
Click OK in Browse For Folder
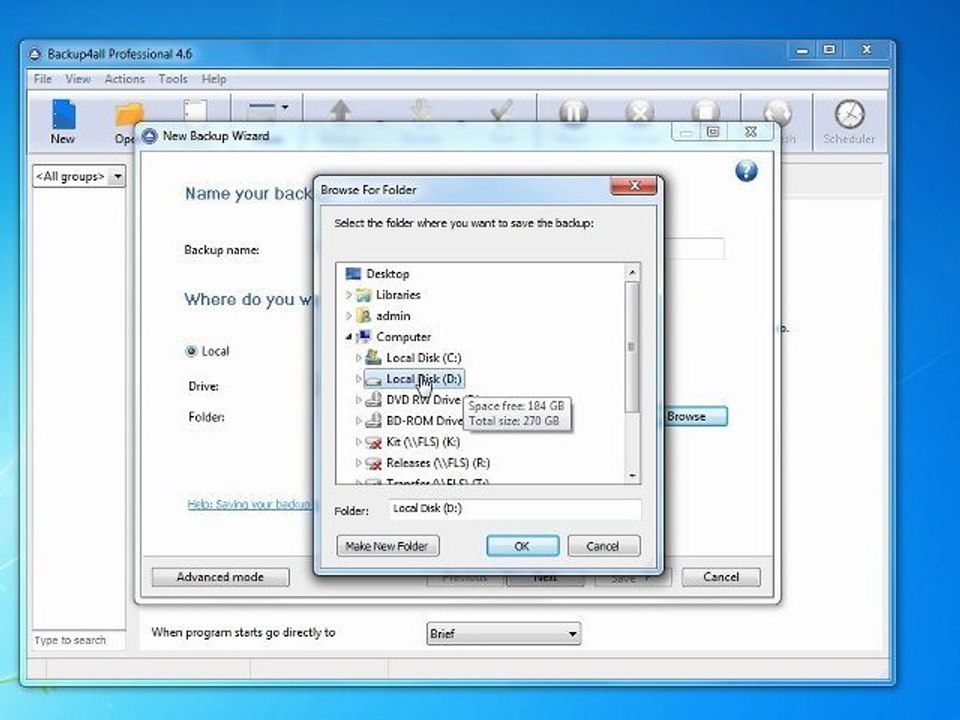pos(522,546)
